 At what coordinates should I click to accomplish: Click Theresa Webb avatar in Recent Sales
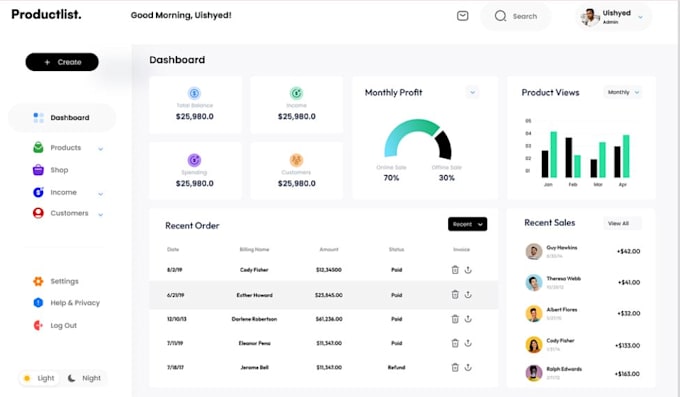click(x=534, y=282)
